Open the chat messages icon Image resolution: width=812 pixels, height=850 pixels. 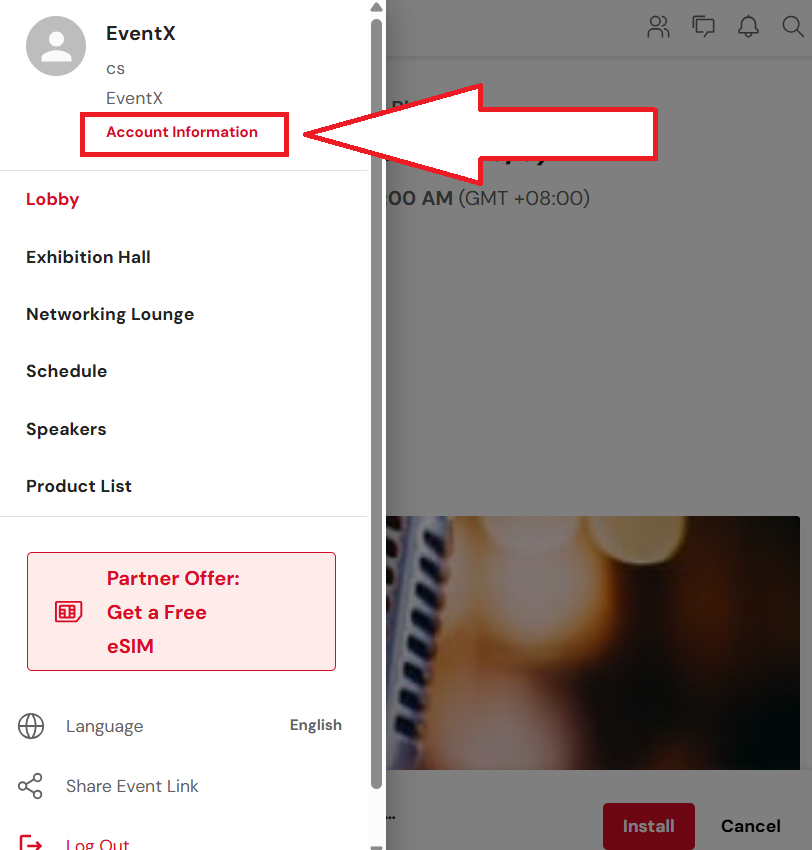pyautogui.click(x=703, y=26)
